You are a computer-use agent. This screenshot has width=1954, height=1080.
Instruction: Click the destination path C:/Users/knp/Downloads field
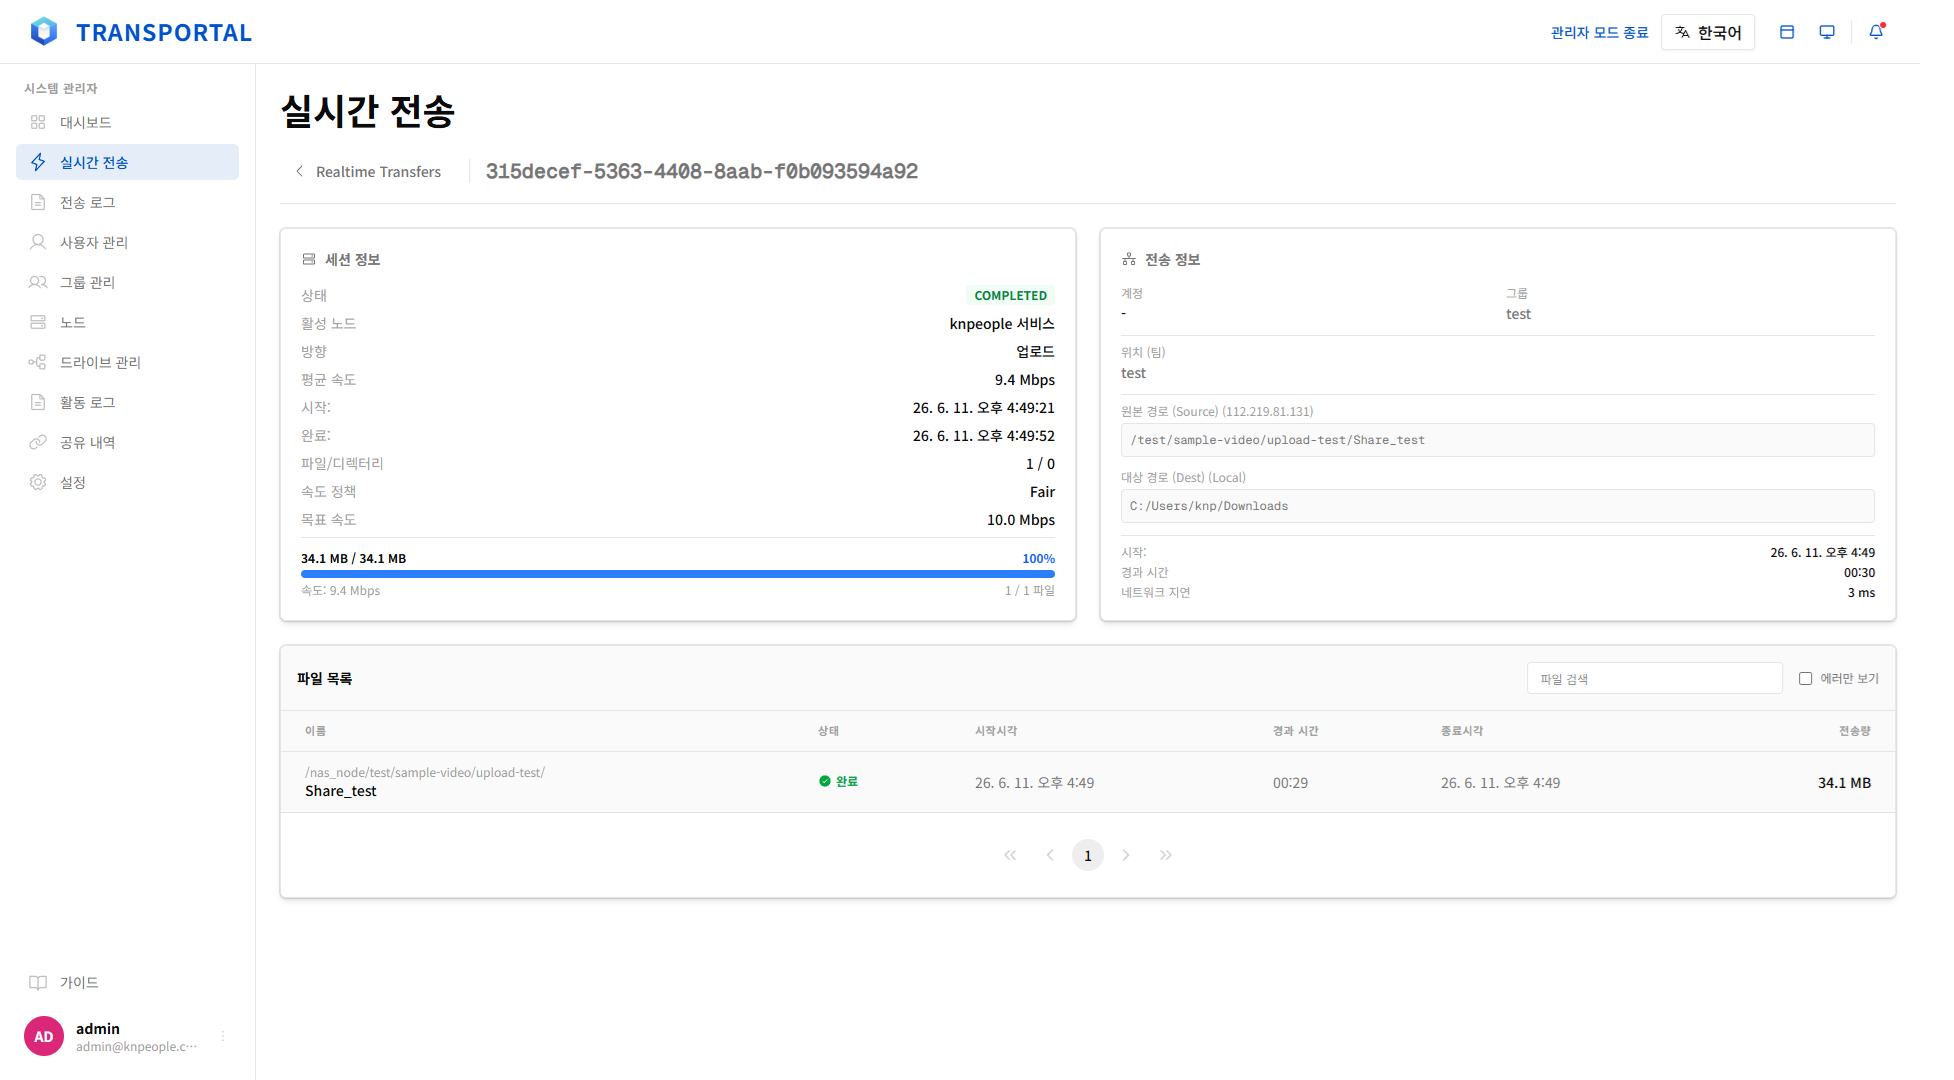point(1497,506)
